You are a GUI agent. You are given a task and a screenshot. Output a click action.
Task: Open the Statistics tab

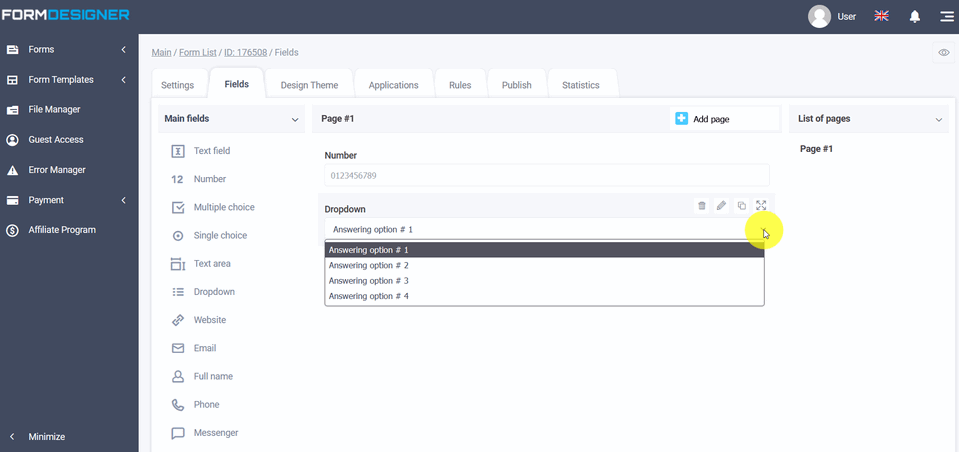[x=580, y=85]
